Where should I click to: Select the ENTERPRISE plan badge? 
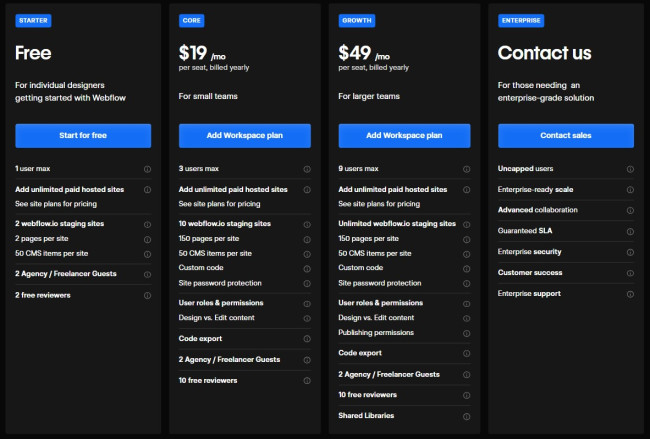point(523,20)
